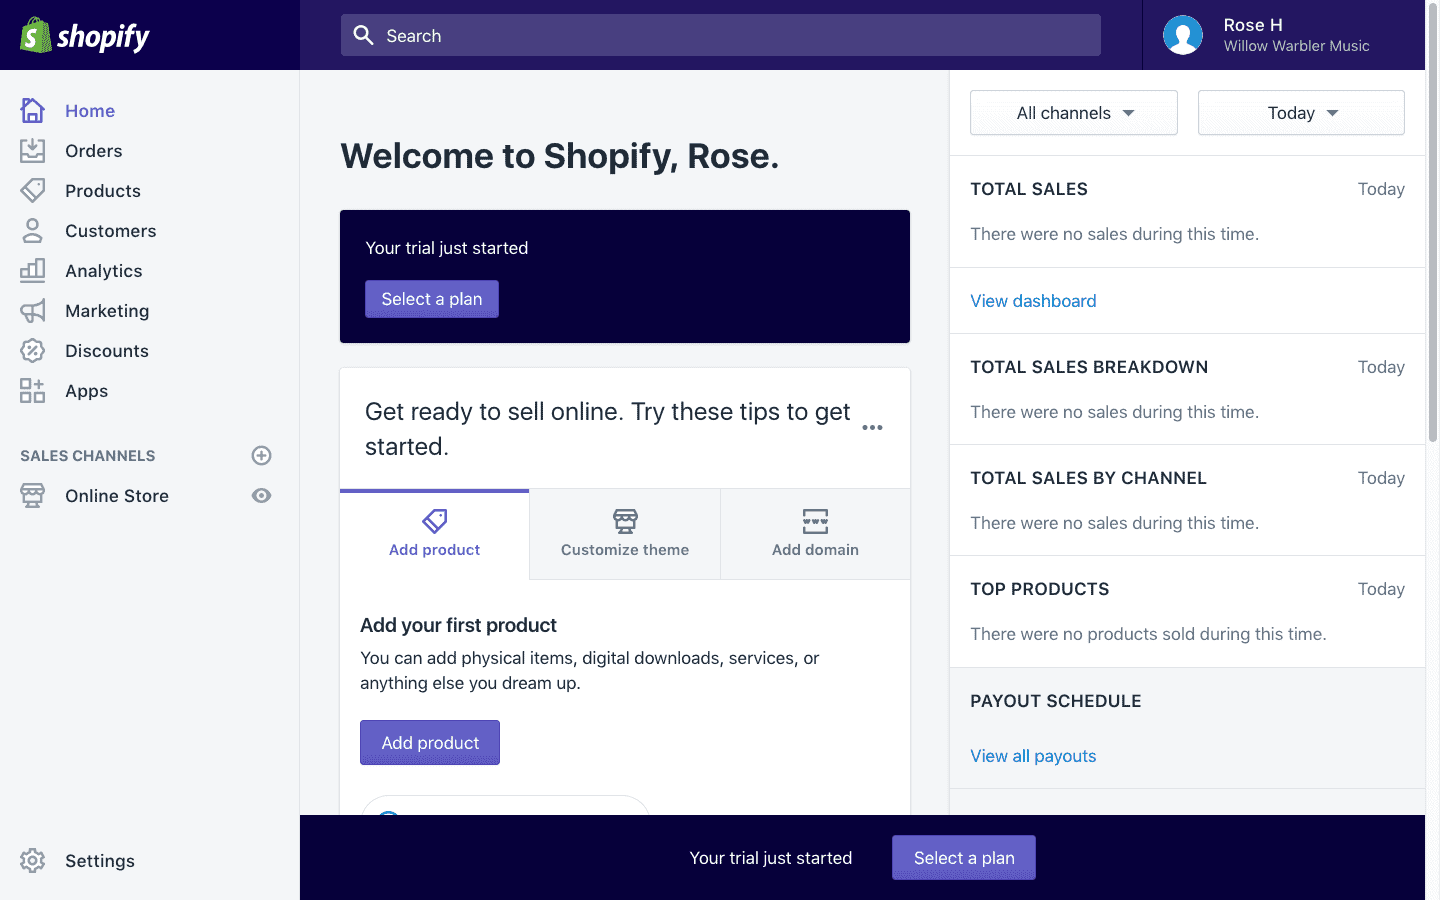The width and height of the screenshot is (1440, 900).
Task: Click the Customers person icon
Action: (x=33, y=230)
